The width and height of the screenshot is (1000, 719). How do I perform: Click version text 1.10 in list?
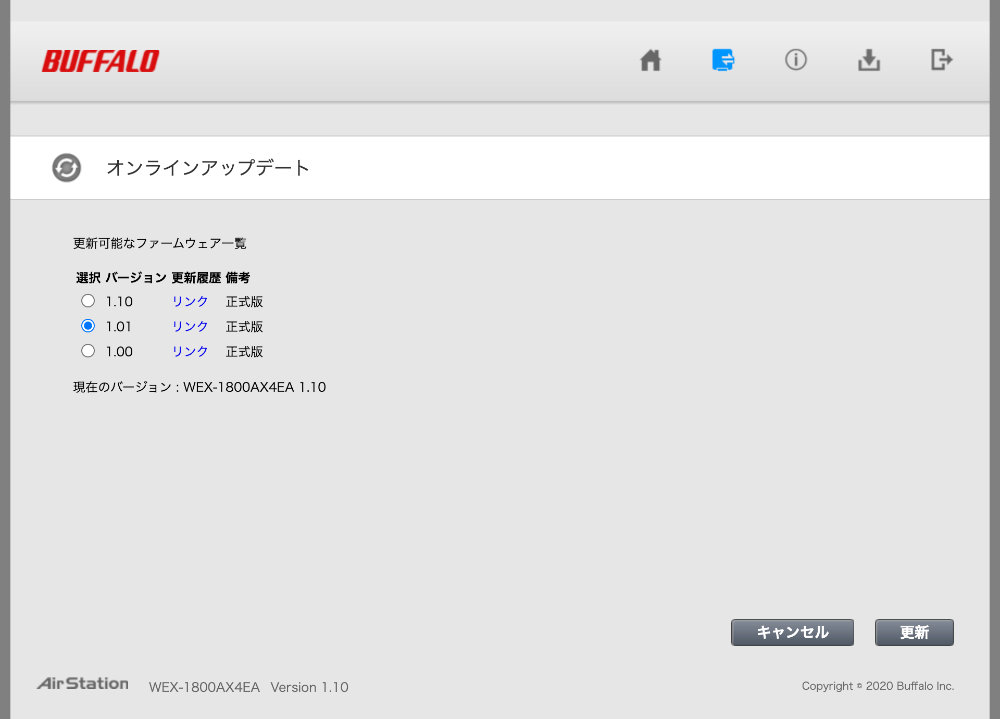pos(119,301)
